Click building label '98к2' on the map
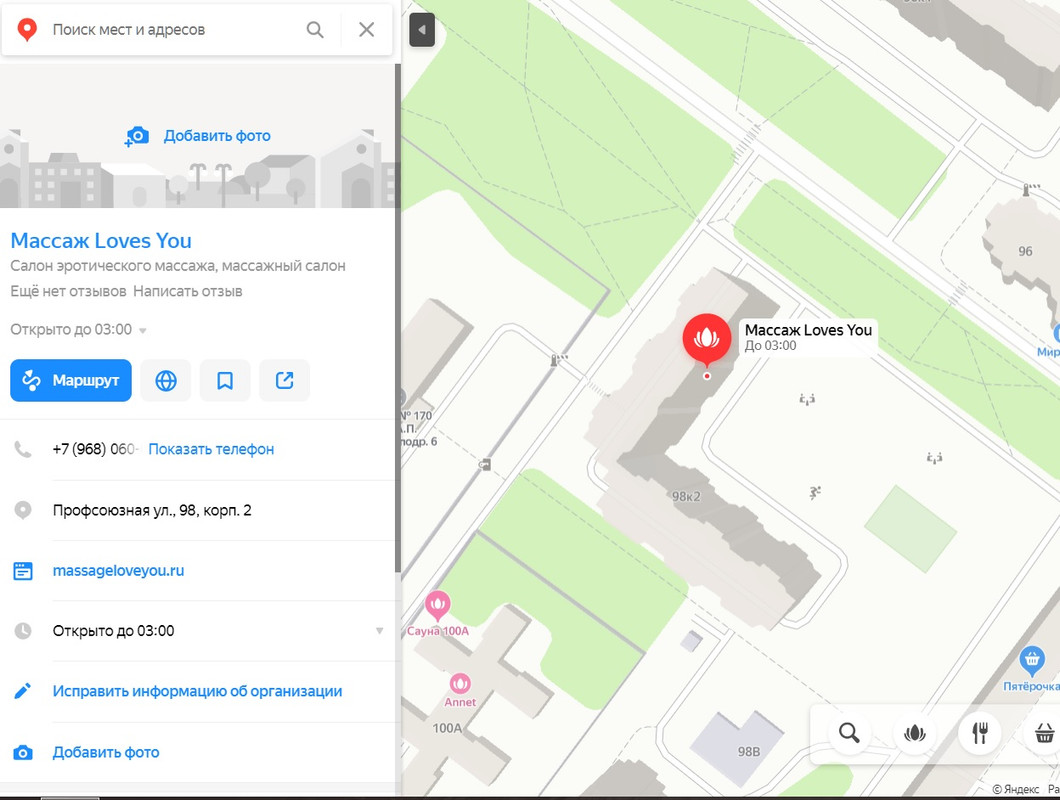1060x800 pixels. [686, 497]
